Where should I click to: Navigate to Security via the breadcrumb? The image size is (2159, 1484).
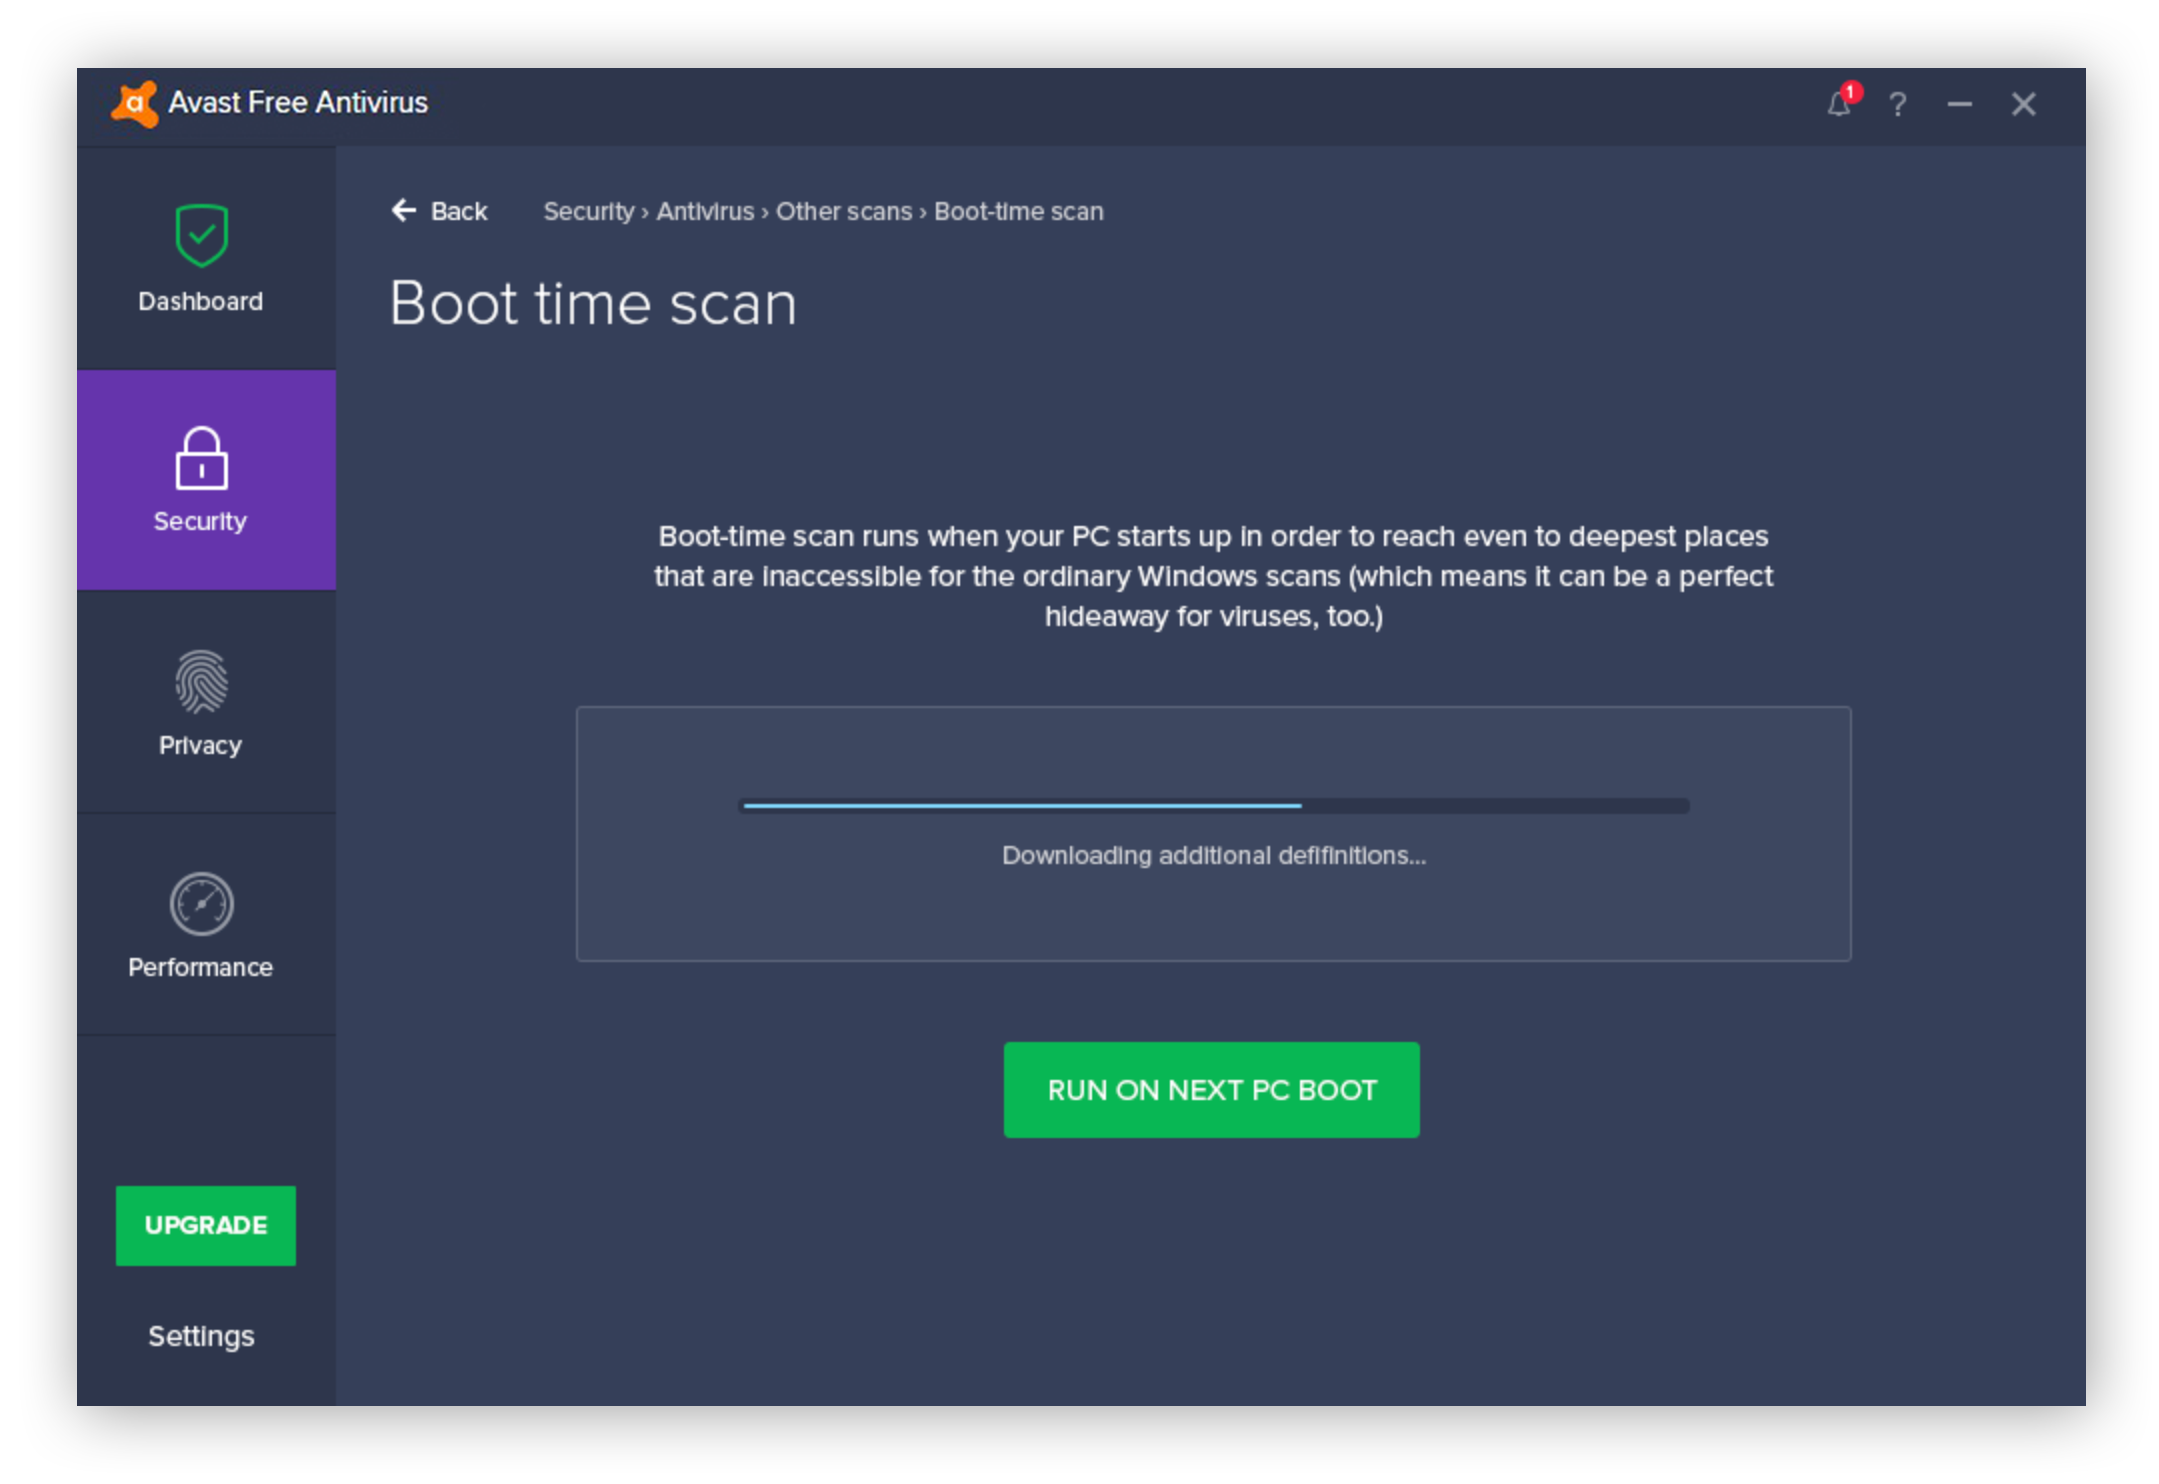coord(589,211)
